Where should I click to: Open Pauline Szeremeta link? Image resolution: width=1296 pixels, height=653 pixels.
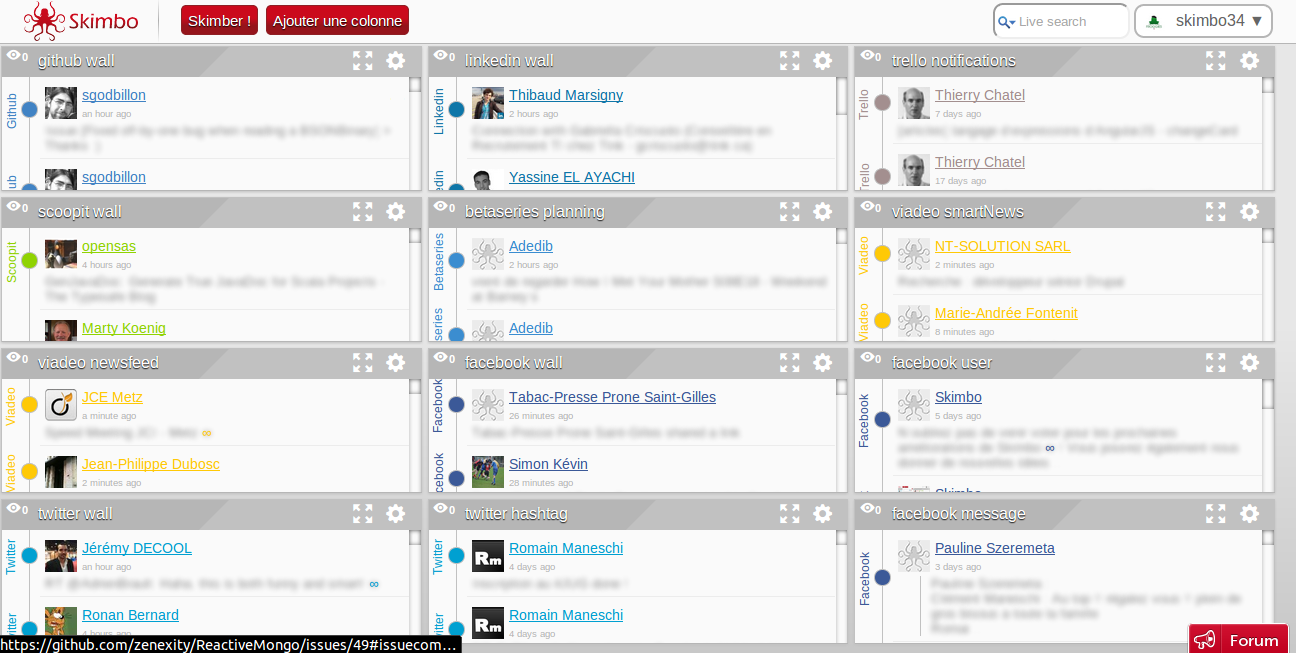pos(995,548)
